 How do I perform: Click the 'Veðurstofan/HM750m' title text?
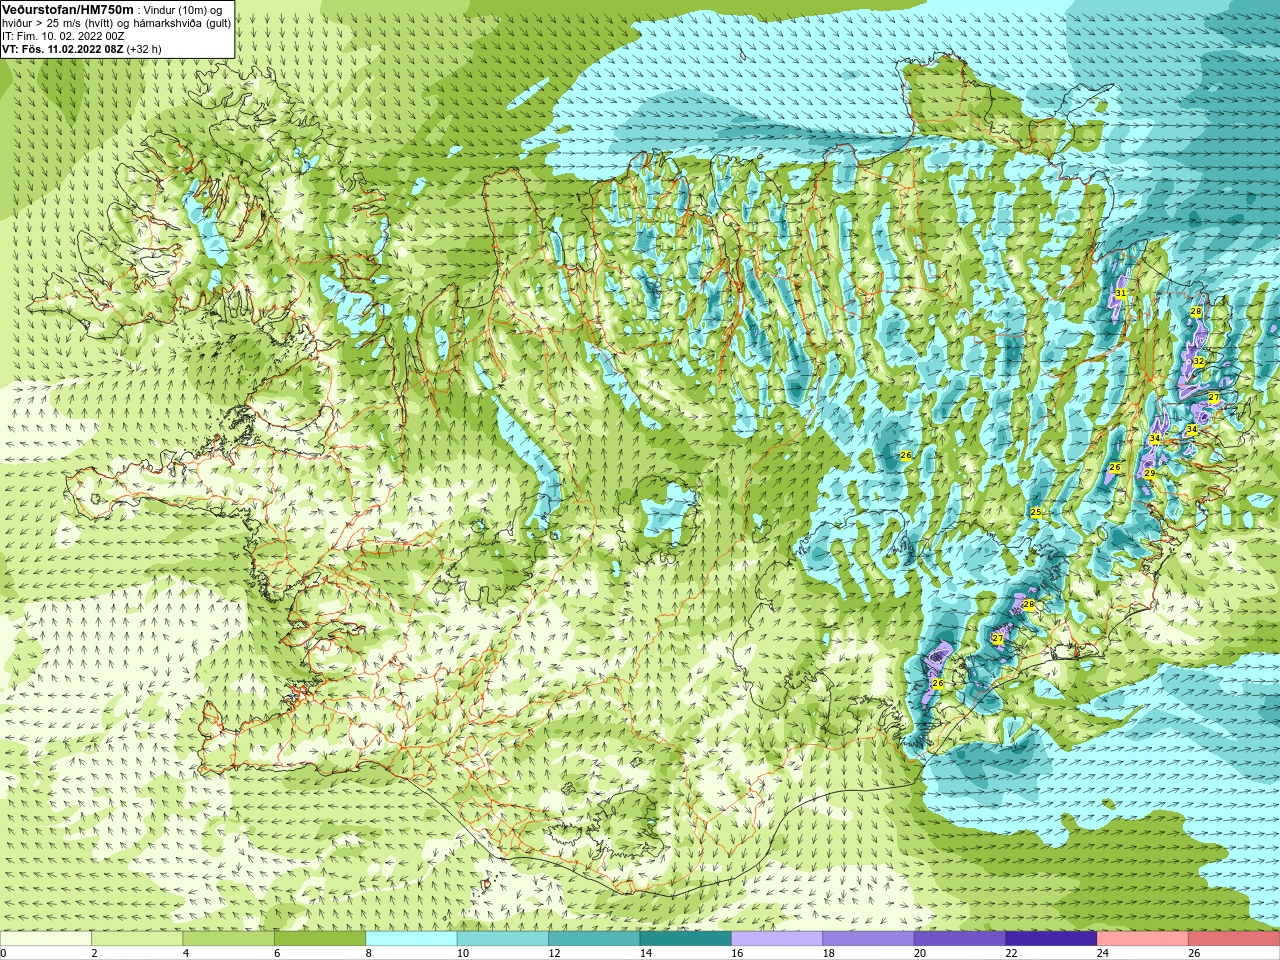point(67,9)
